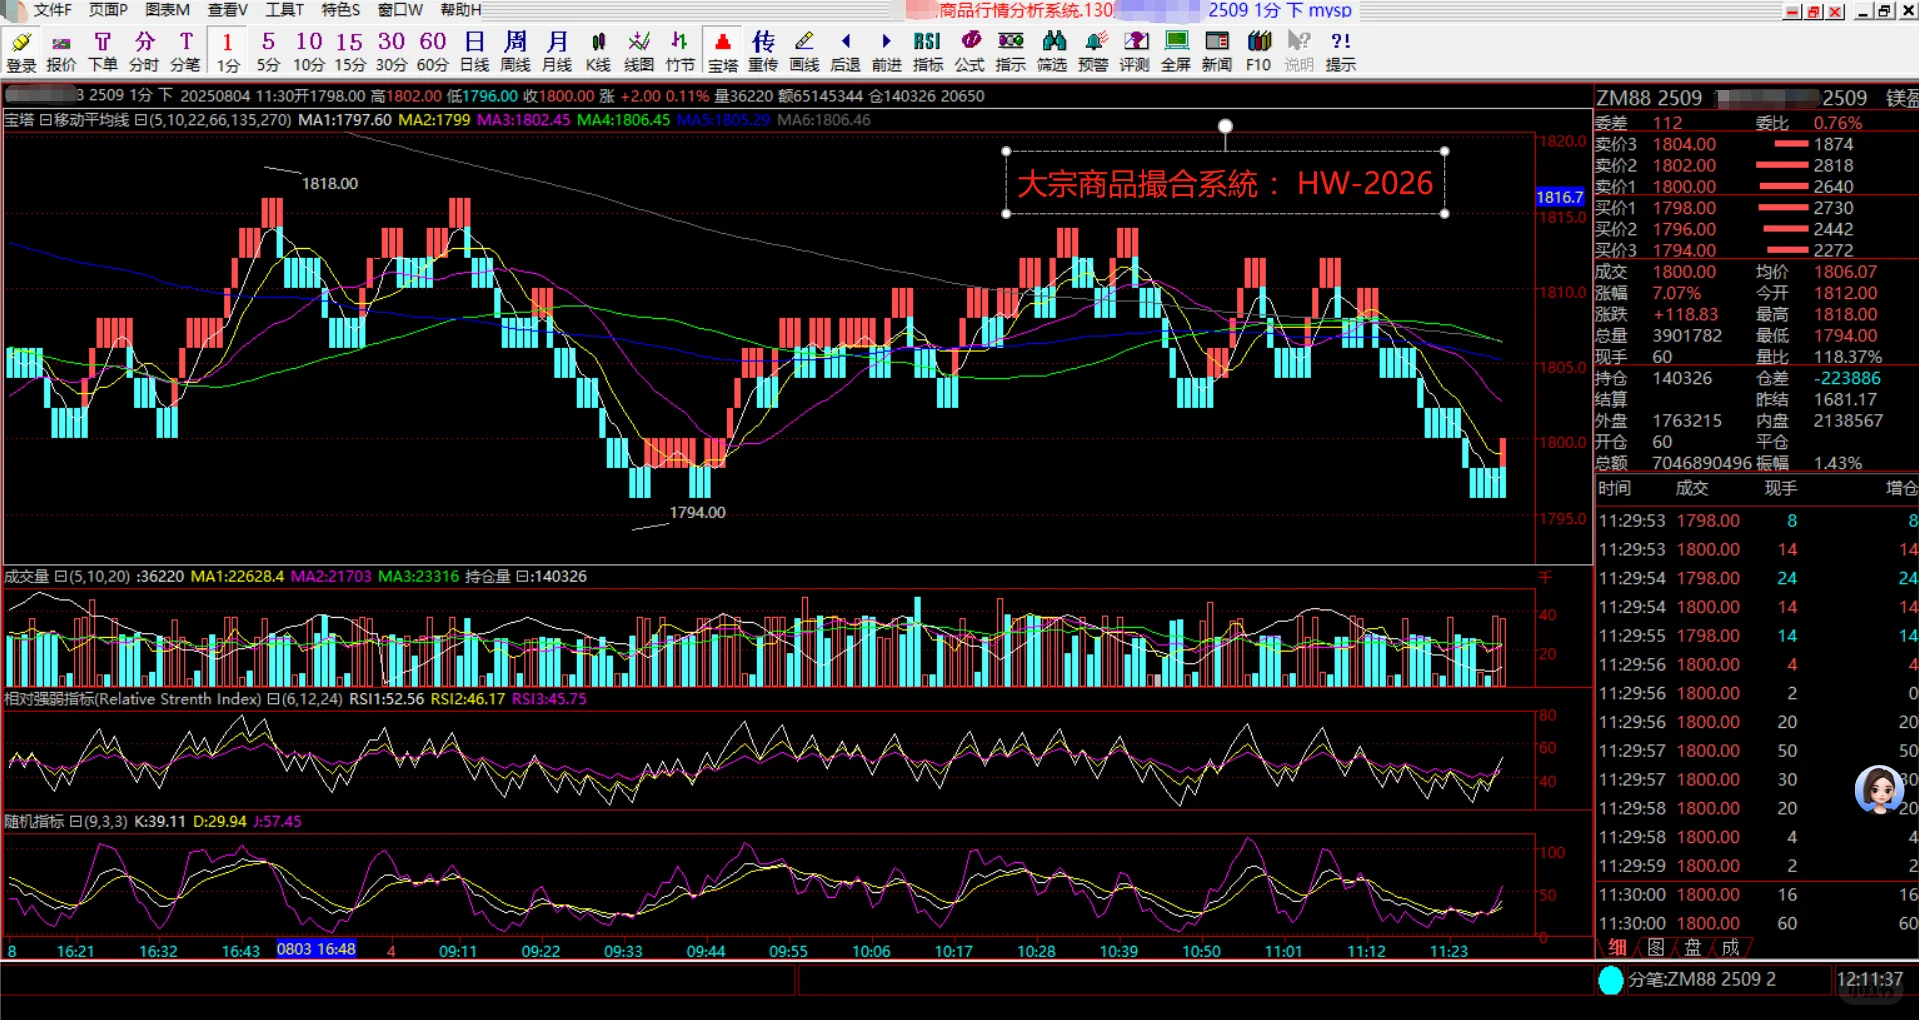The width and height of the screenshot is (1919, 1020).
Task: Open the RSI 指标 indicator selector
Action: pos(928,51)
